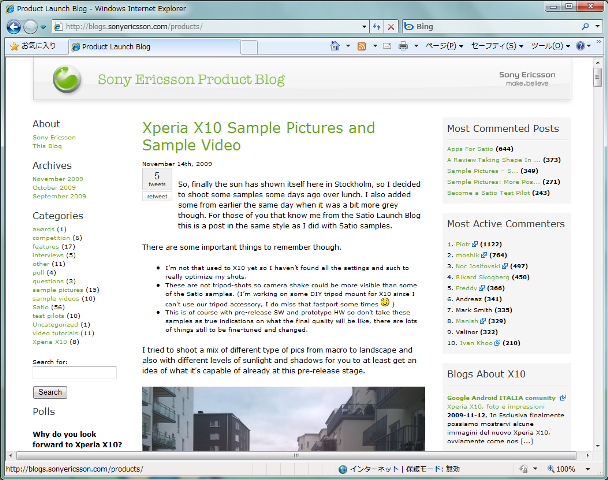Image resolution: width=608 pixels, height=480 pixels.
Task: Click the toolbar overflow chevron
Action: pyautogui.click(x=599, y=41)
